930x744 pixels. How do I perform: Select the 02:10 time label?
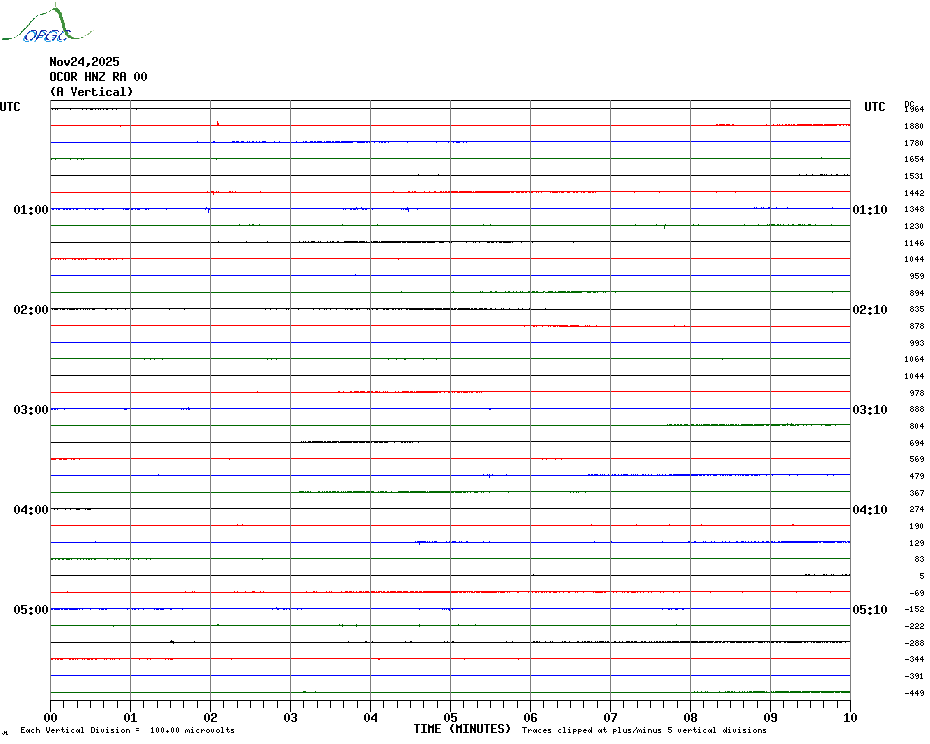click(x=869, y=310)
